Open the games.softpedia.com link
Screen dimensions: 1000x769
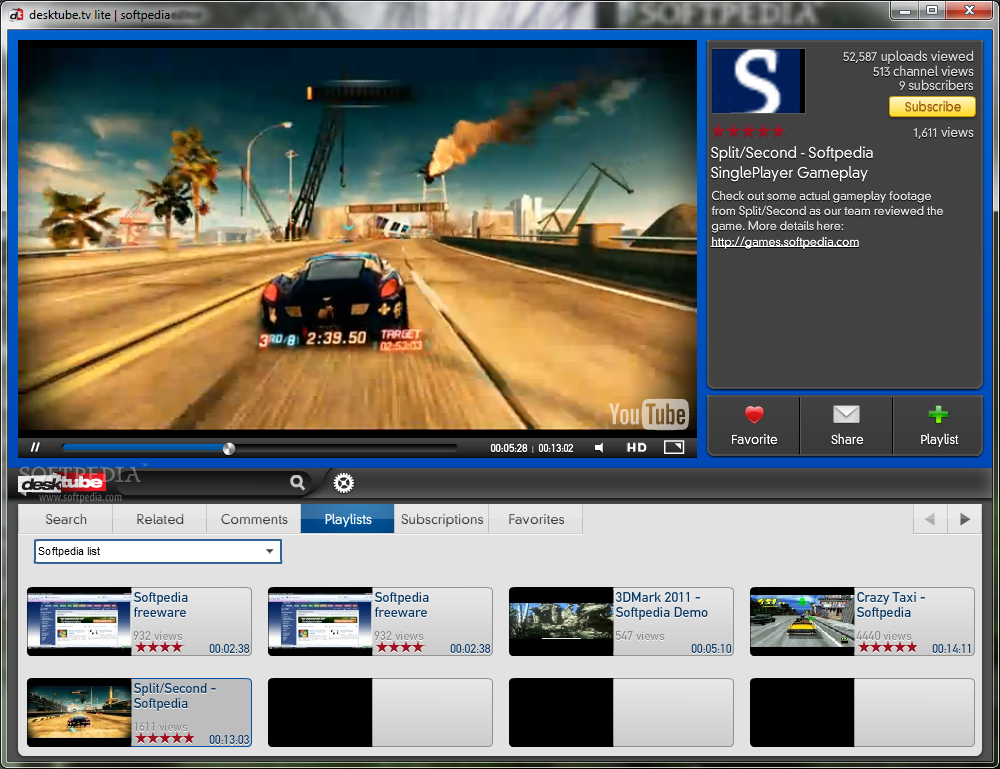(784, 242)
